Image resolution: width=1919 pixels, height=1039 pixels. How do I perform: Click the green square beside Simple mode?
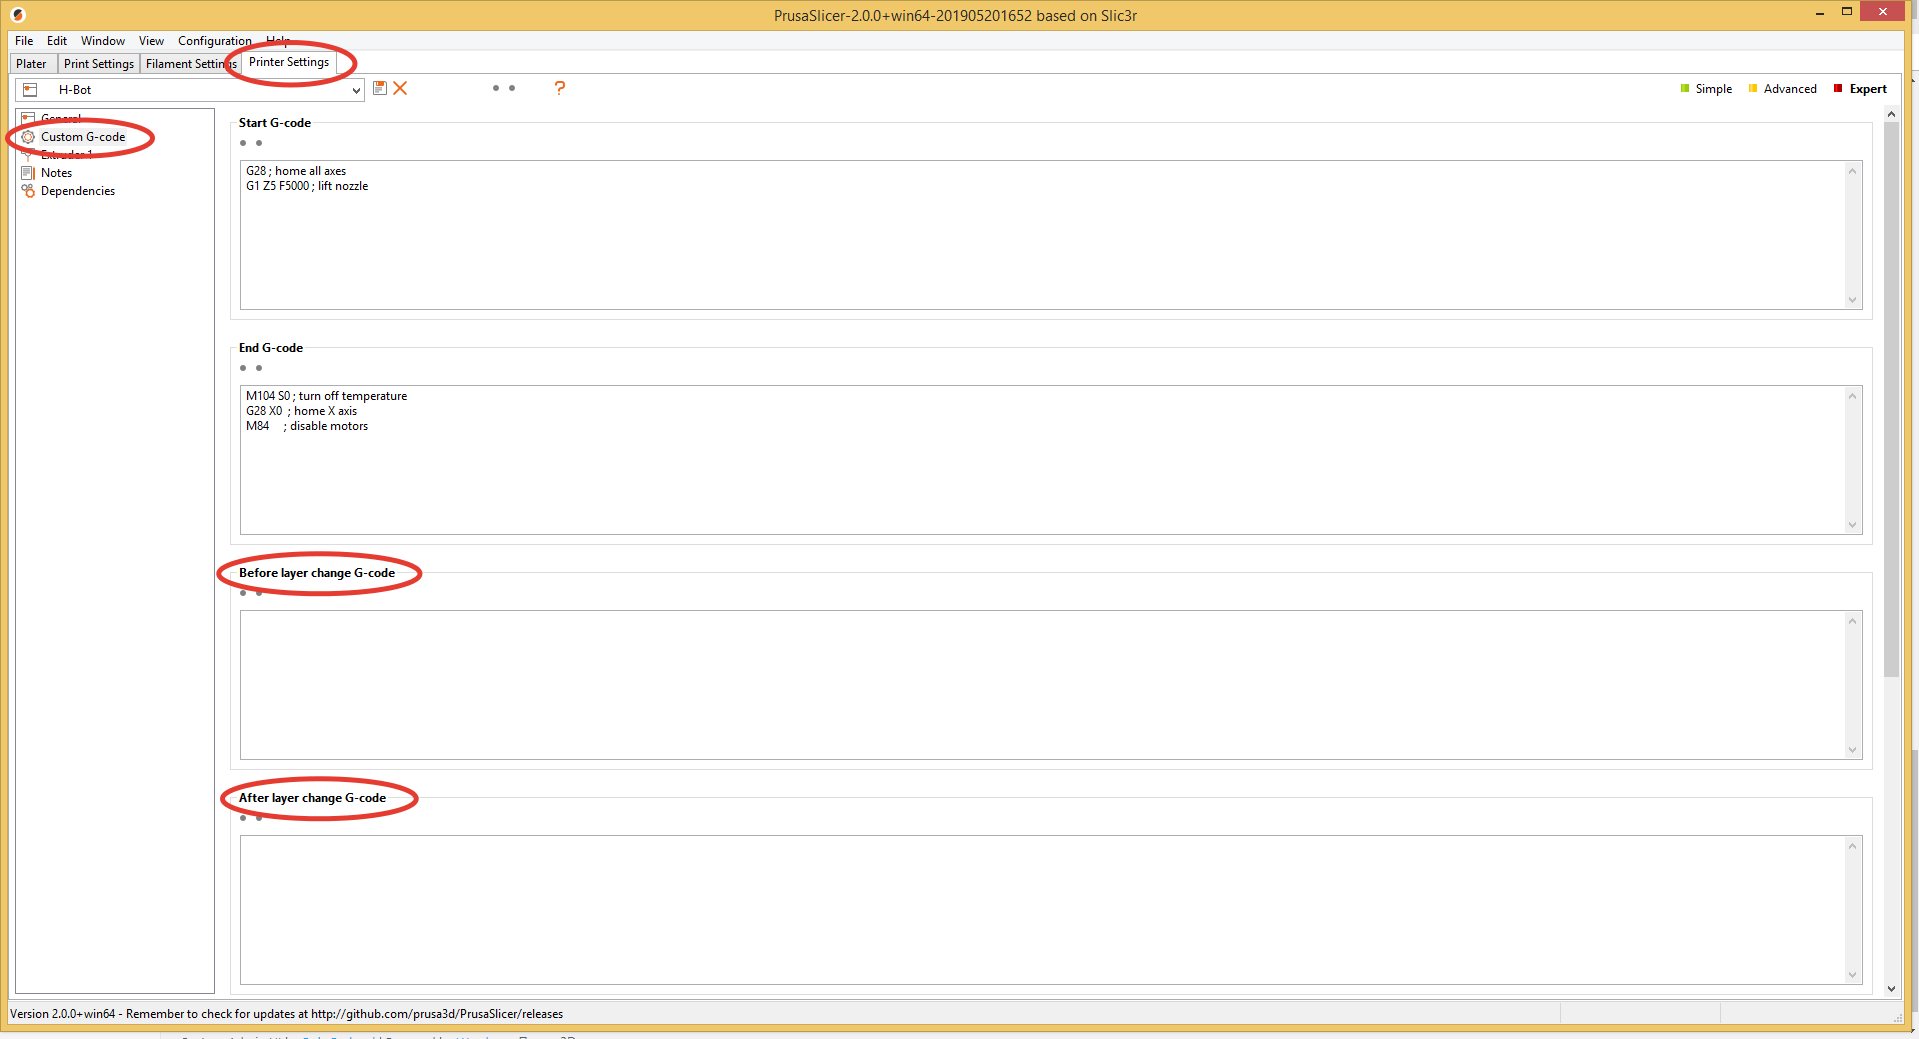pyautogui.click(x=1685, y=88)
